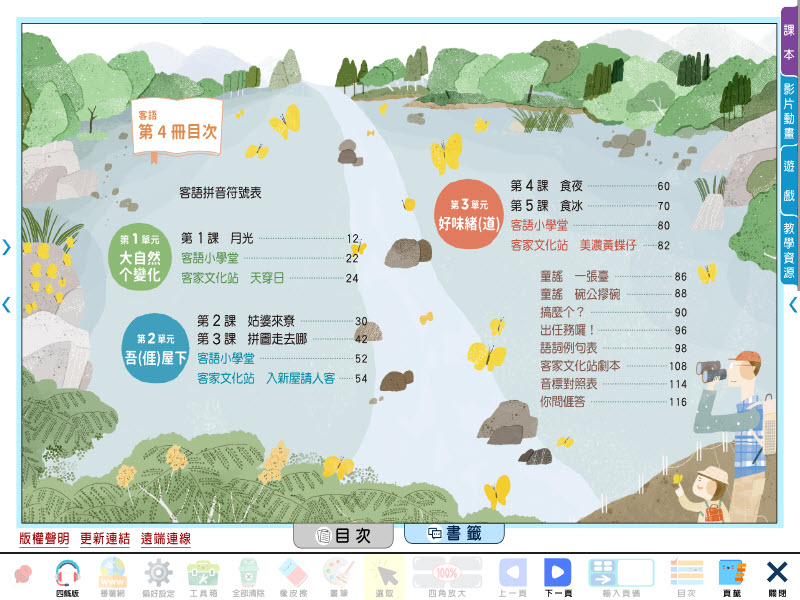This screenshot has width=800, height=600.
Task: Click the orange 第3單元 好味緒 circle
Action: (468, 214)
